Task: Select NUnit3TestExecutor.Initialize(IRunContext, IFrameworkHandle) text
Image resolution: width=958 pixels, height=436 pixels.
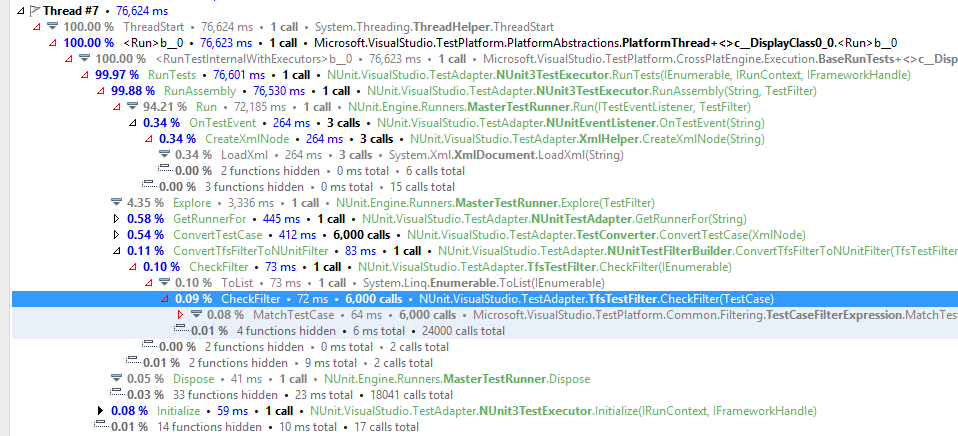Action: [x=563, y=410]
